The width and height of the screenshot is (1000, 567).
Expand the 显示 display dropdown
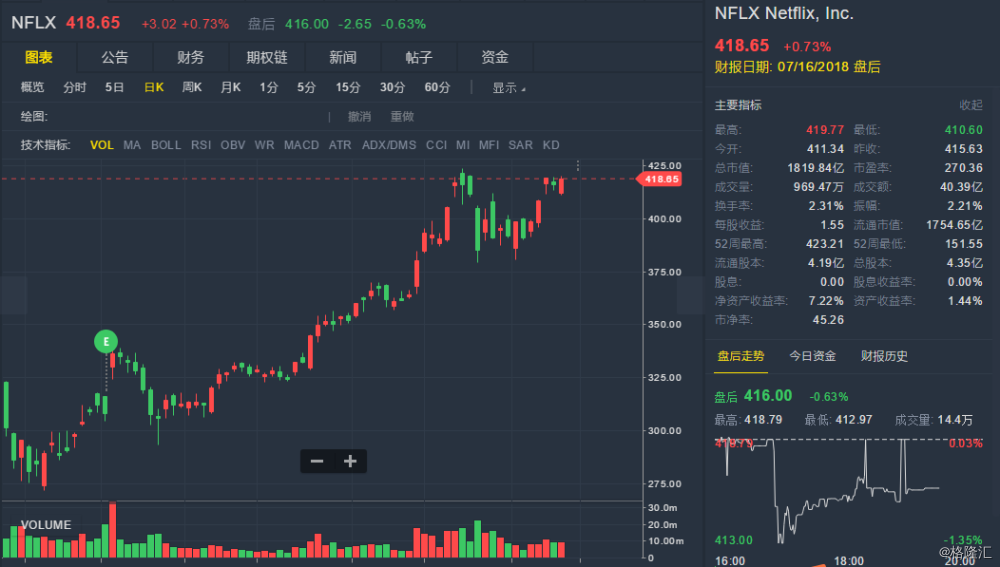coord(508,88)
